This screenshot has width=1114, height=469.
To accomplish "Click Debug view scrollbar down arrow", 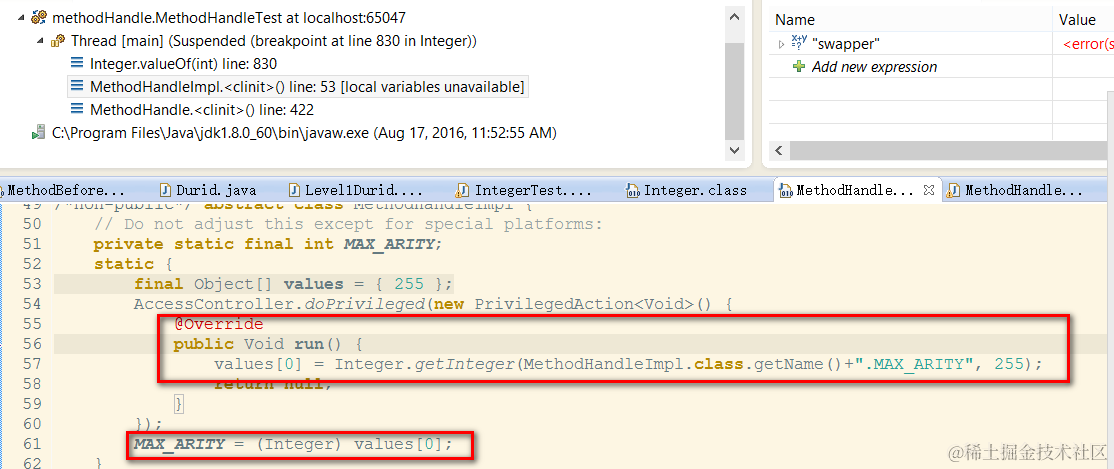I will pyautogui.click(x=734, y=150).
